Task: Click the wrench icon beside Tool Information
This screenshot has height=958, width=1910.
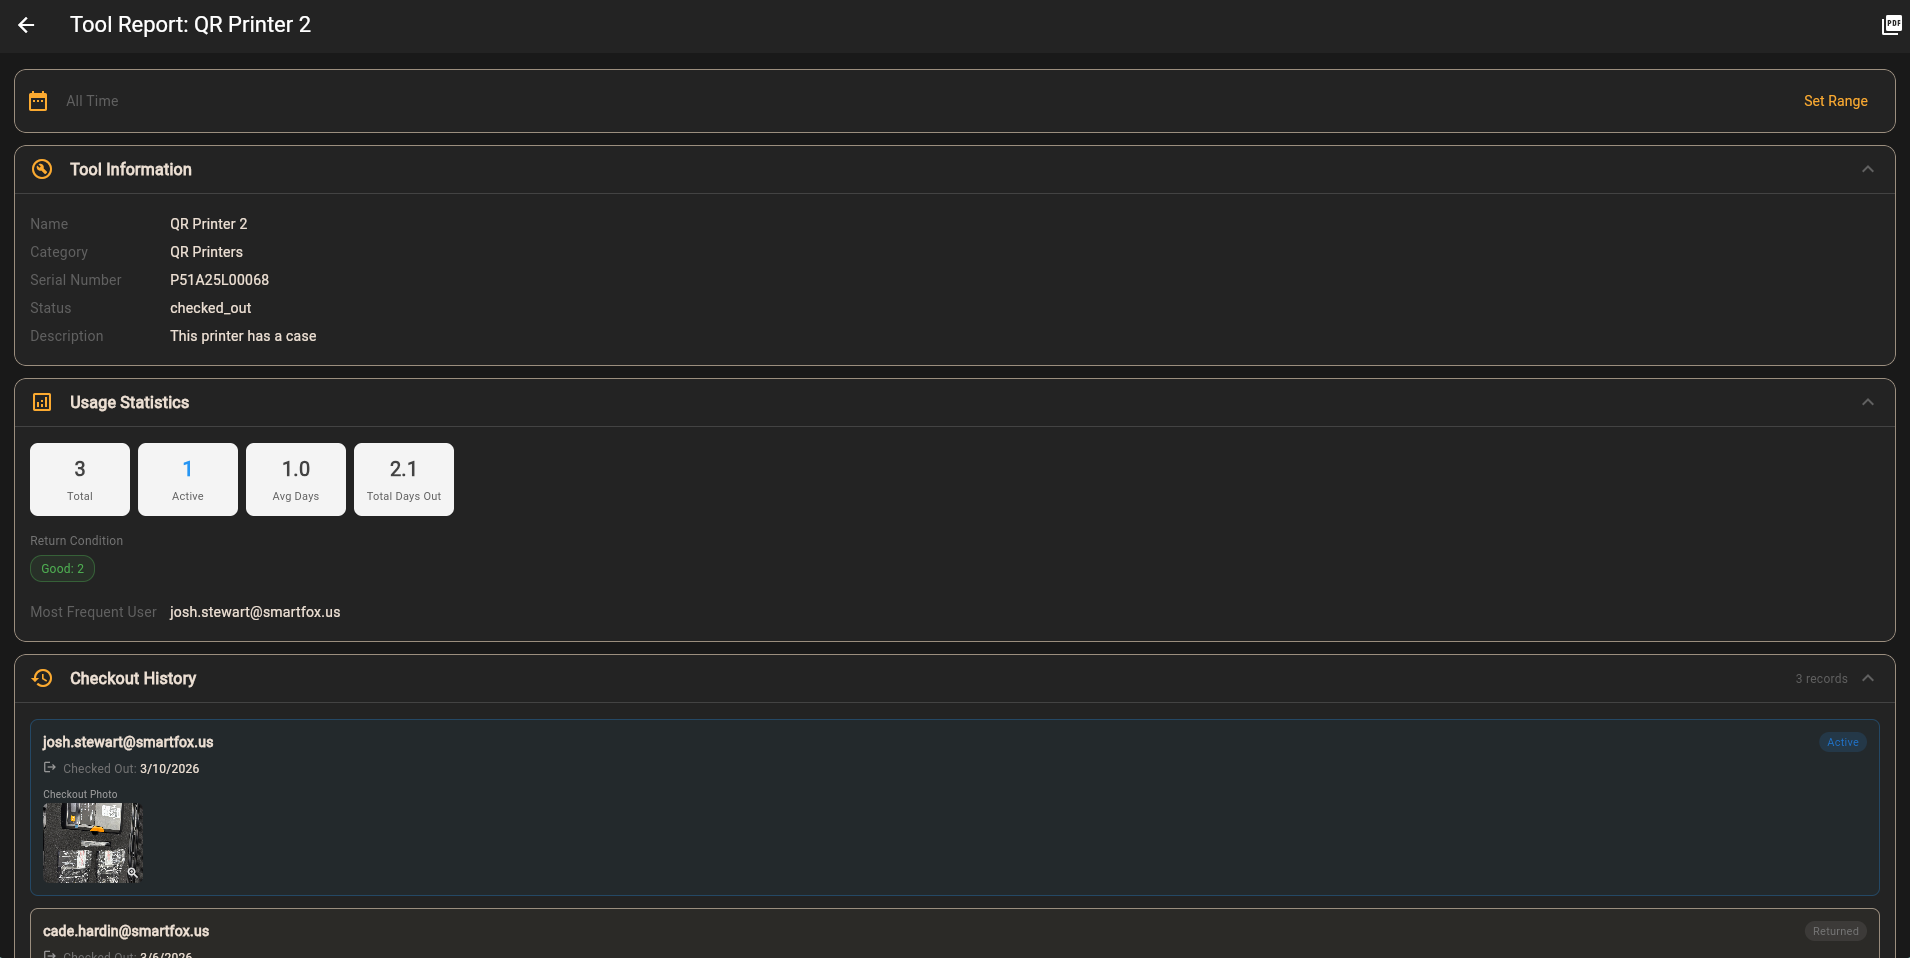Action: coord(41,169)
